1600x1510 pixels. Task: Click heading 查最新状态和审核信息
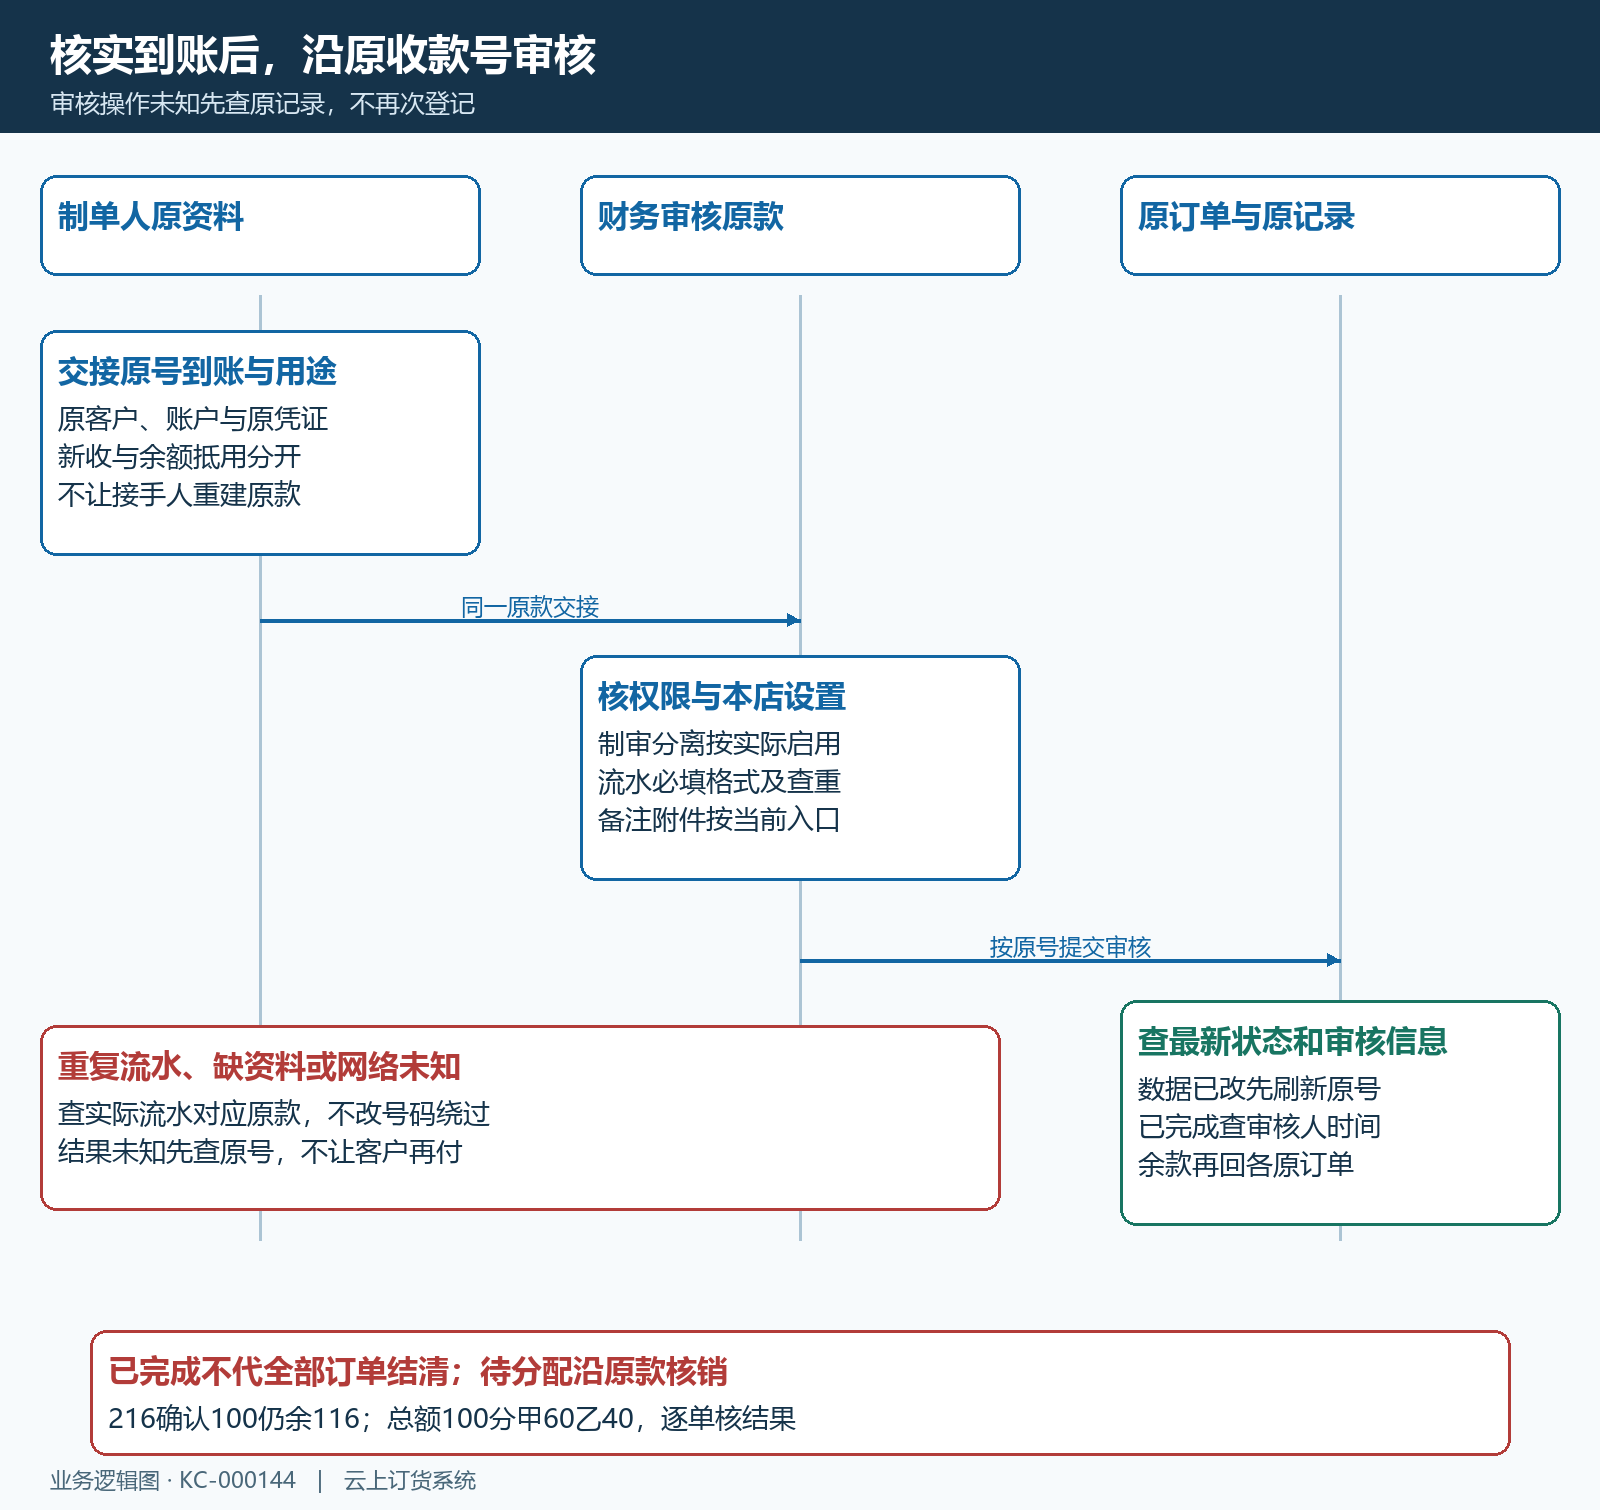click(1292, 1042)
